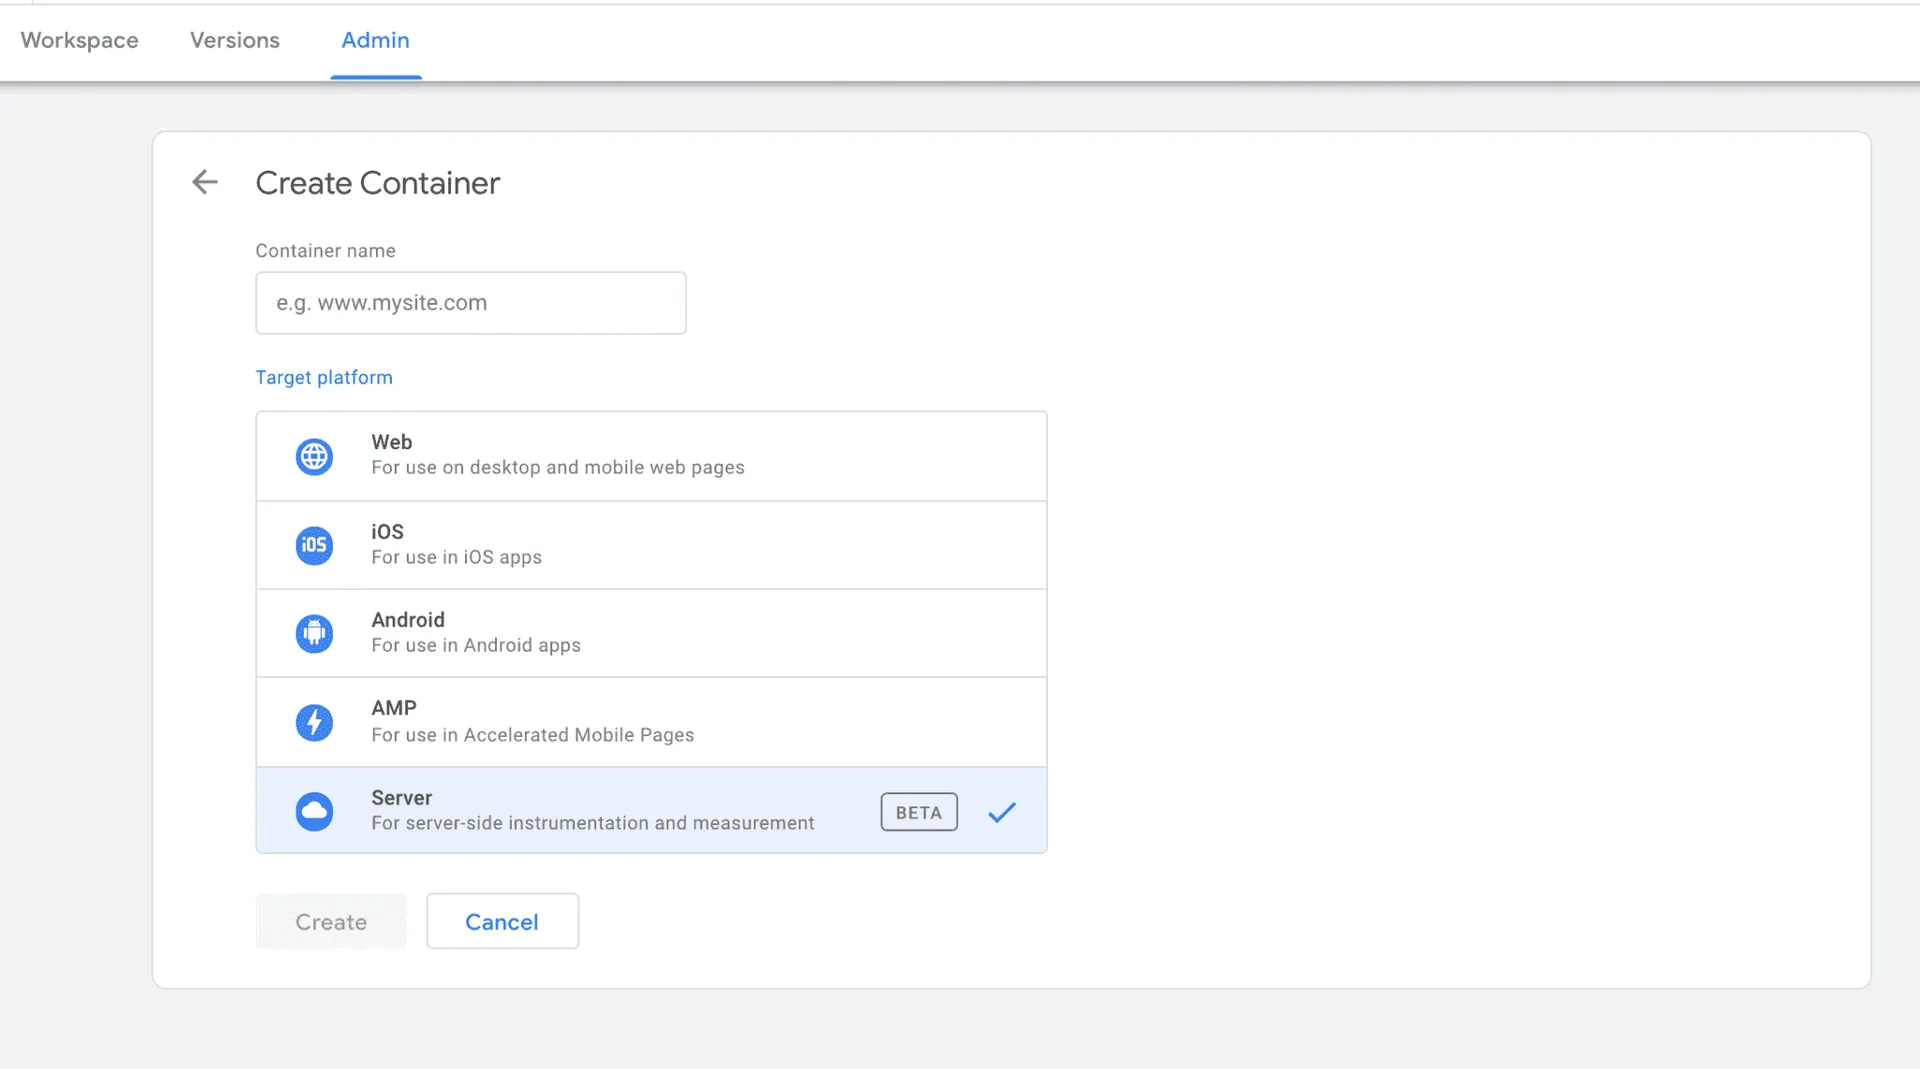Click the back arrow beside Create Container
The width and height of the screenshot is (1920, 1069).
coord(205,182)
